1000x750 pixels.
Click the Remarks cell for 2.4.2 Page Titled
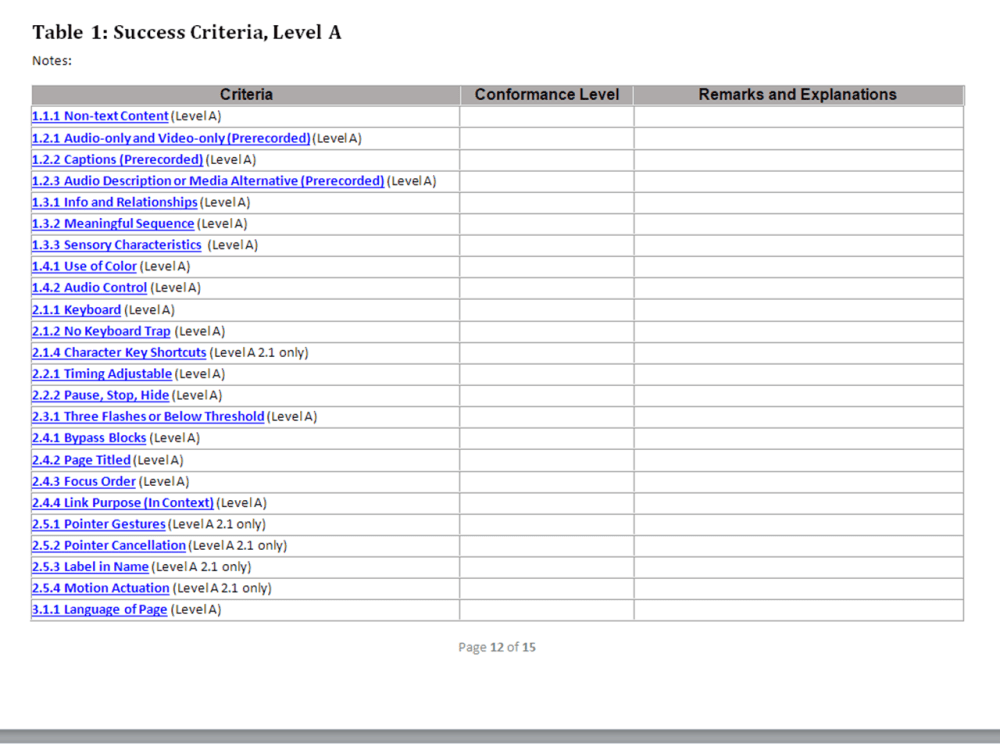point(798,460)
